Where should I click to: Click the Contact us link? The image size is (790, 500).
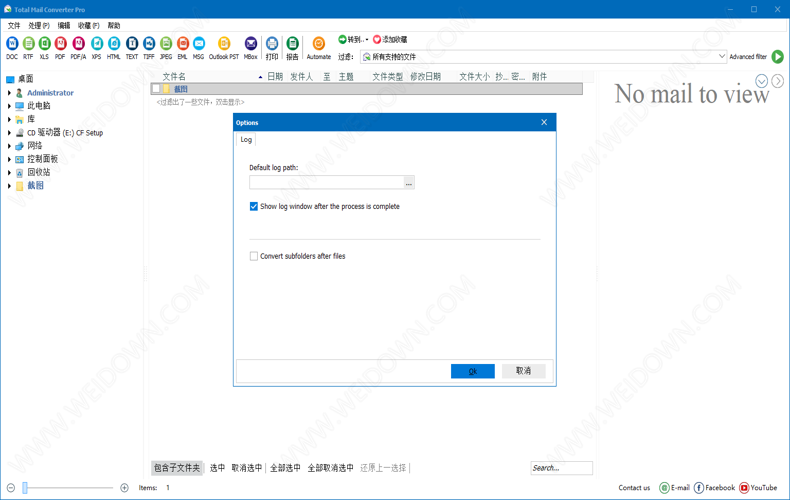(x=634, y=488)
